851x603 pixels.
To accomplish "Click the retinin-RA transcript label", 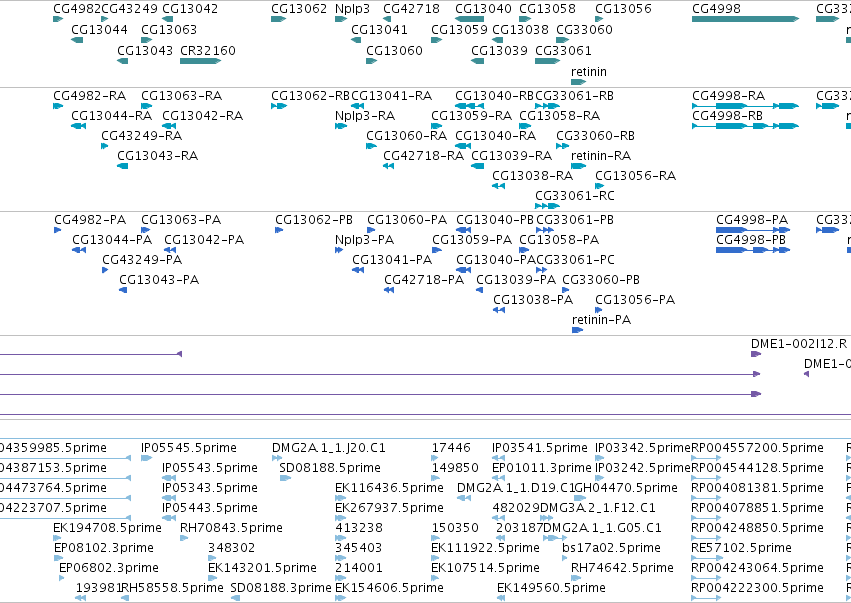I will tap(601, 156).
